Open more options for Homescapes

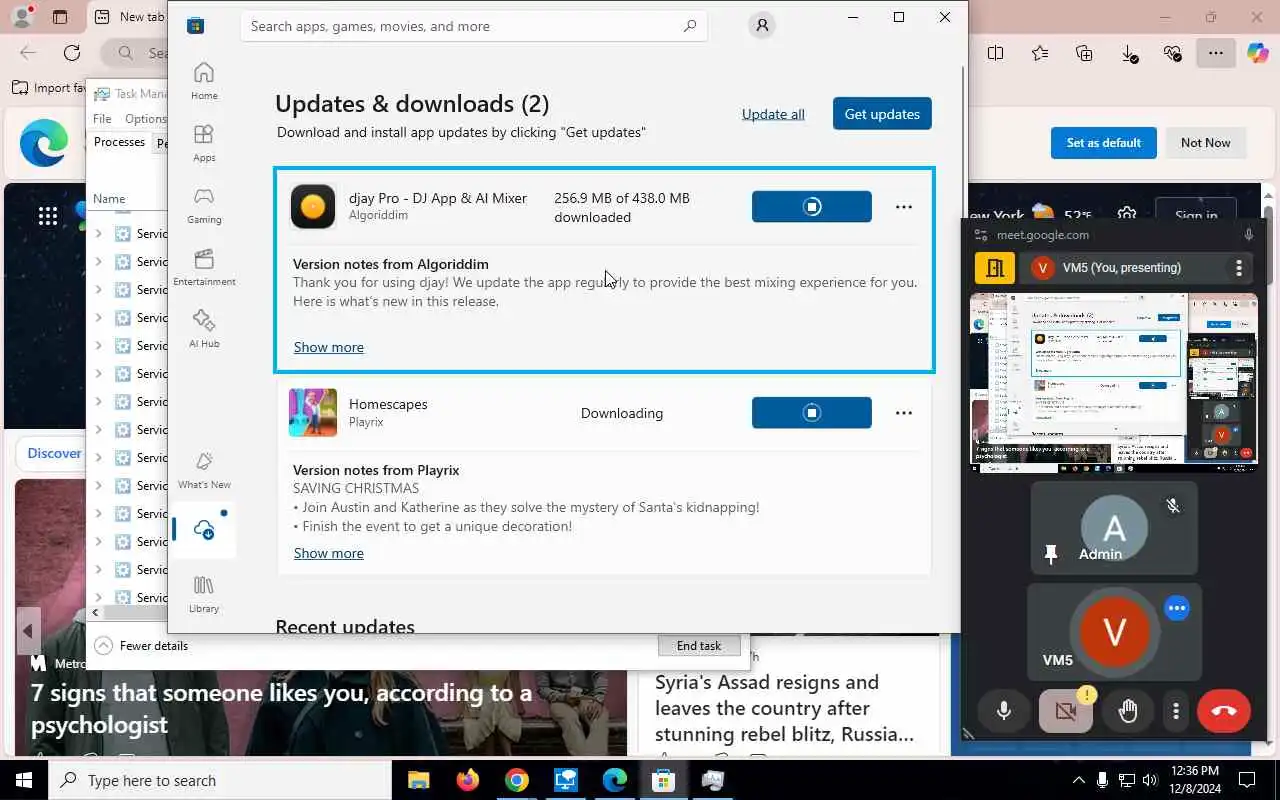coord(904,413)
